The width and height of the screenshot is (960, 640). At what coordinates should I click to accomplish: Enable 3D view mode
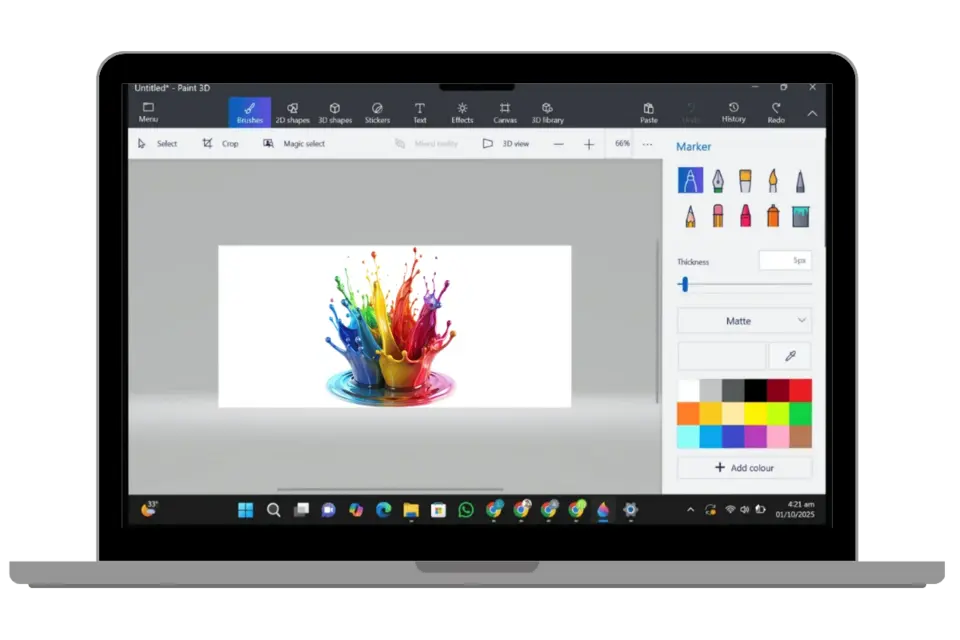tap(506, 143)
